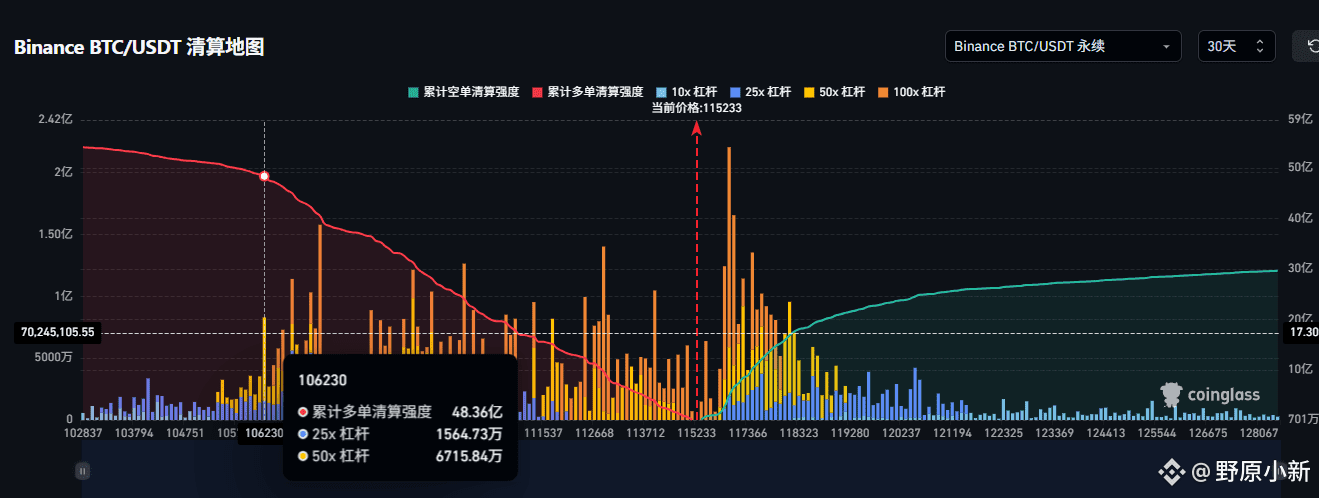This screenshot has width=1319, height=498.
Task: Click the tooltip value 48.36亿
Action: (x=476, y=411)
